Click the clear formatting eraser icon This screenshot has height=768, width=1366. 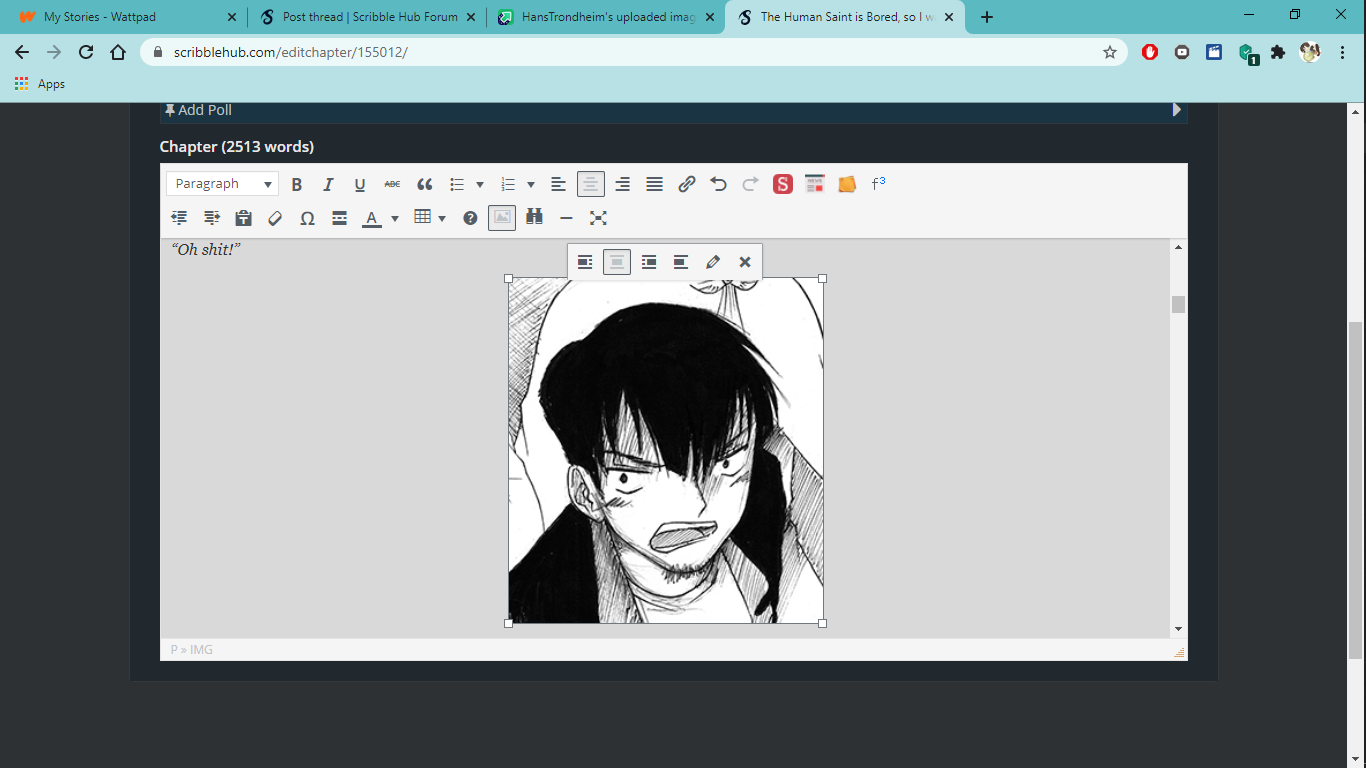click(x=275, y=218)
